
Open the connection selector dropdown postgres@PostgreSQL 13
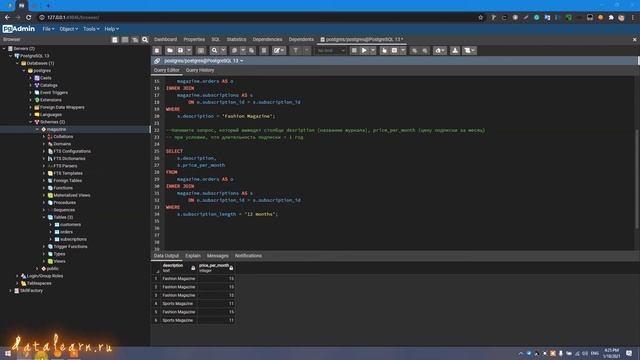click(x=203, y=61)
